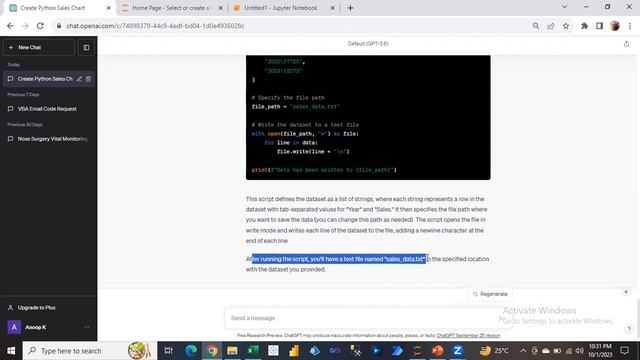Jump to bottom with the down-arrow button
640x360 pixels.
pyautogui.click(x=626, y=292)
